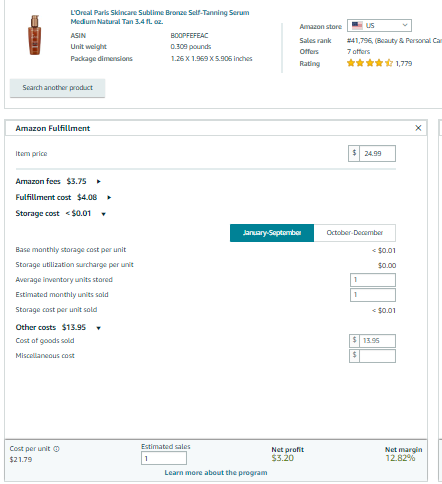Open the Amazon store country dropdown
442x484 pixels.
[x=379, y=25]
